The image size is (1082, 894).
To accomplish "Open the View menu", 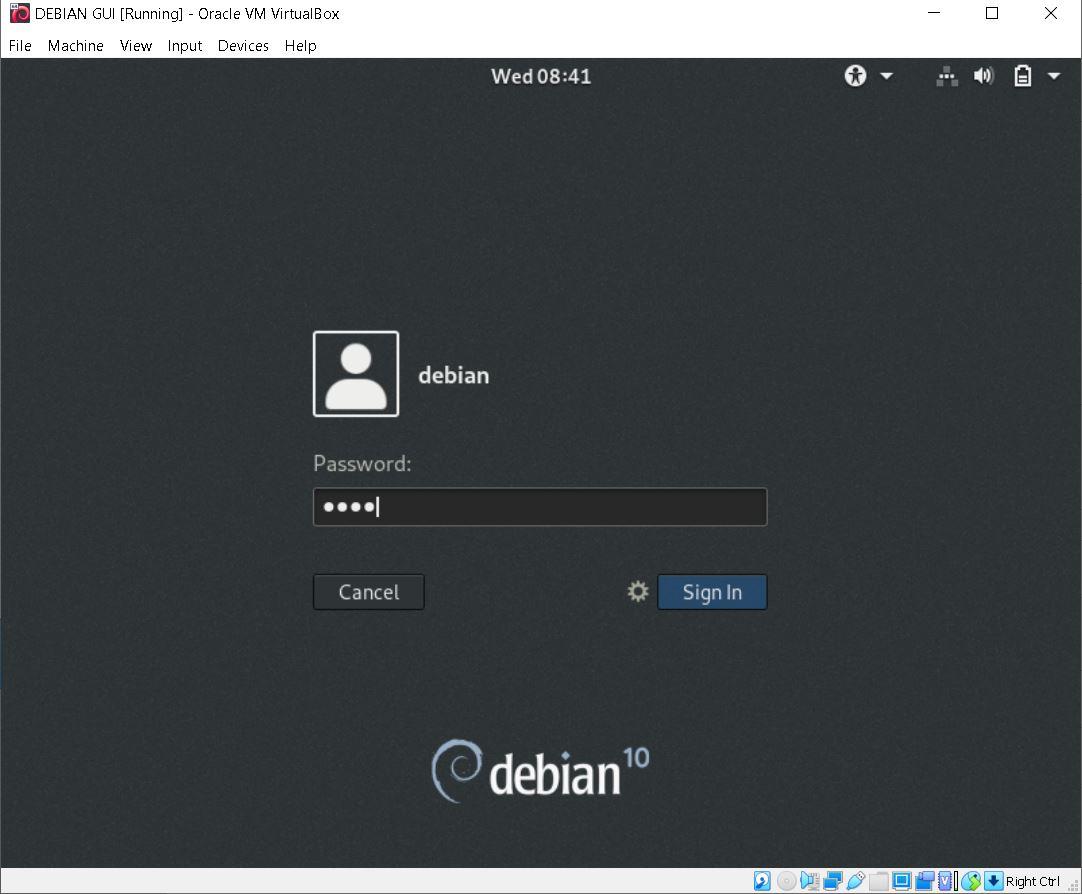I will click(135, 46).
